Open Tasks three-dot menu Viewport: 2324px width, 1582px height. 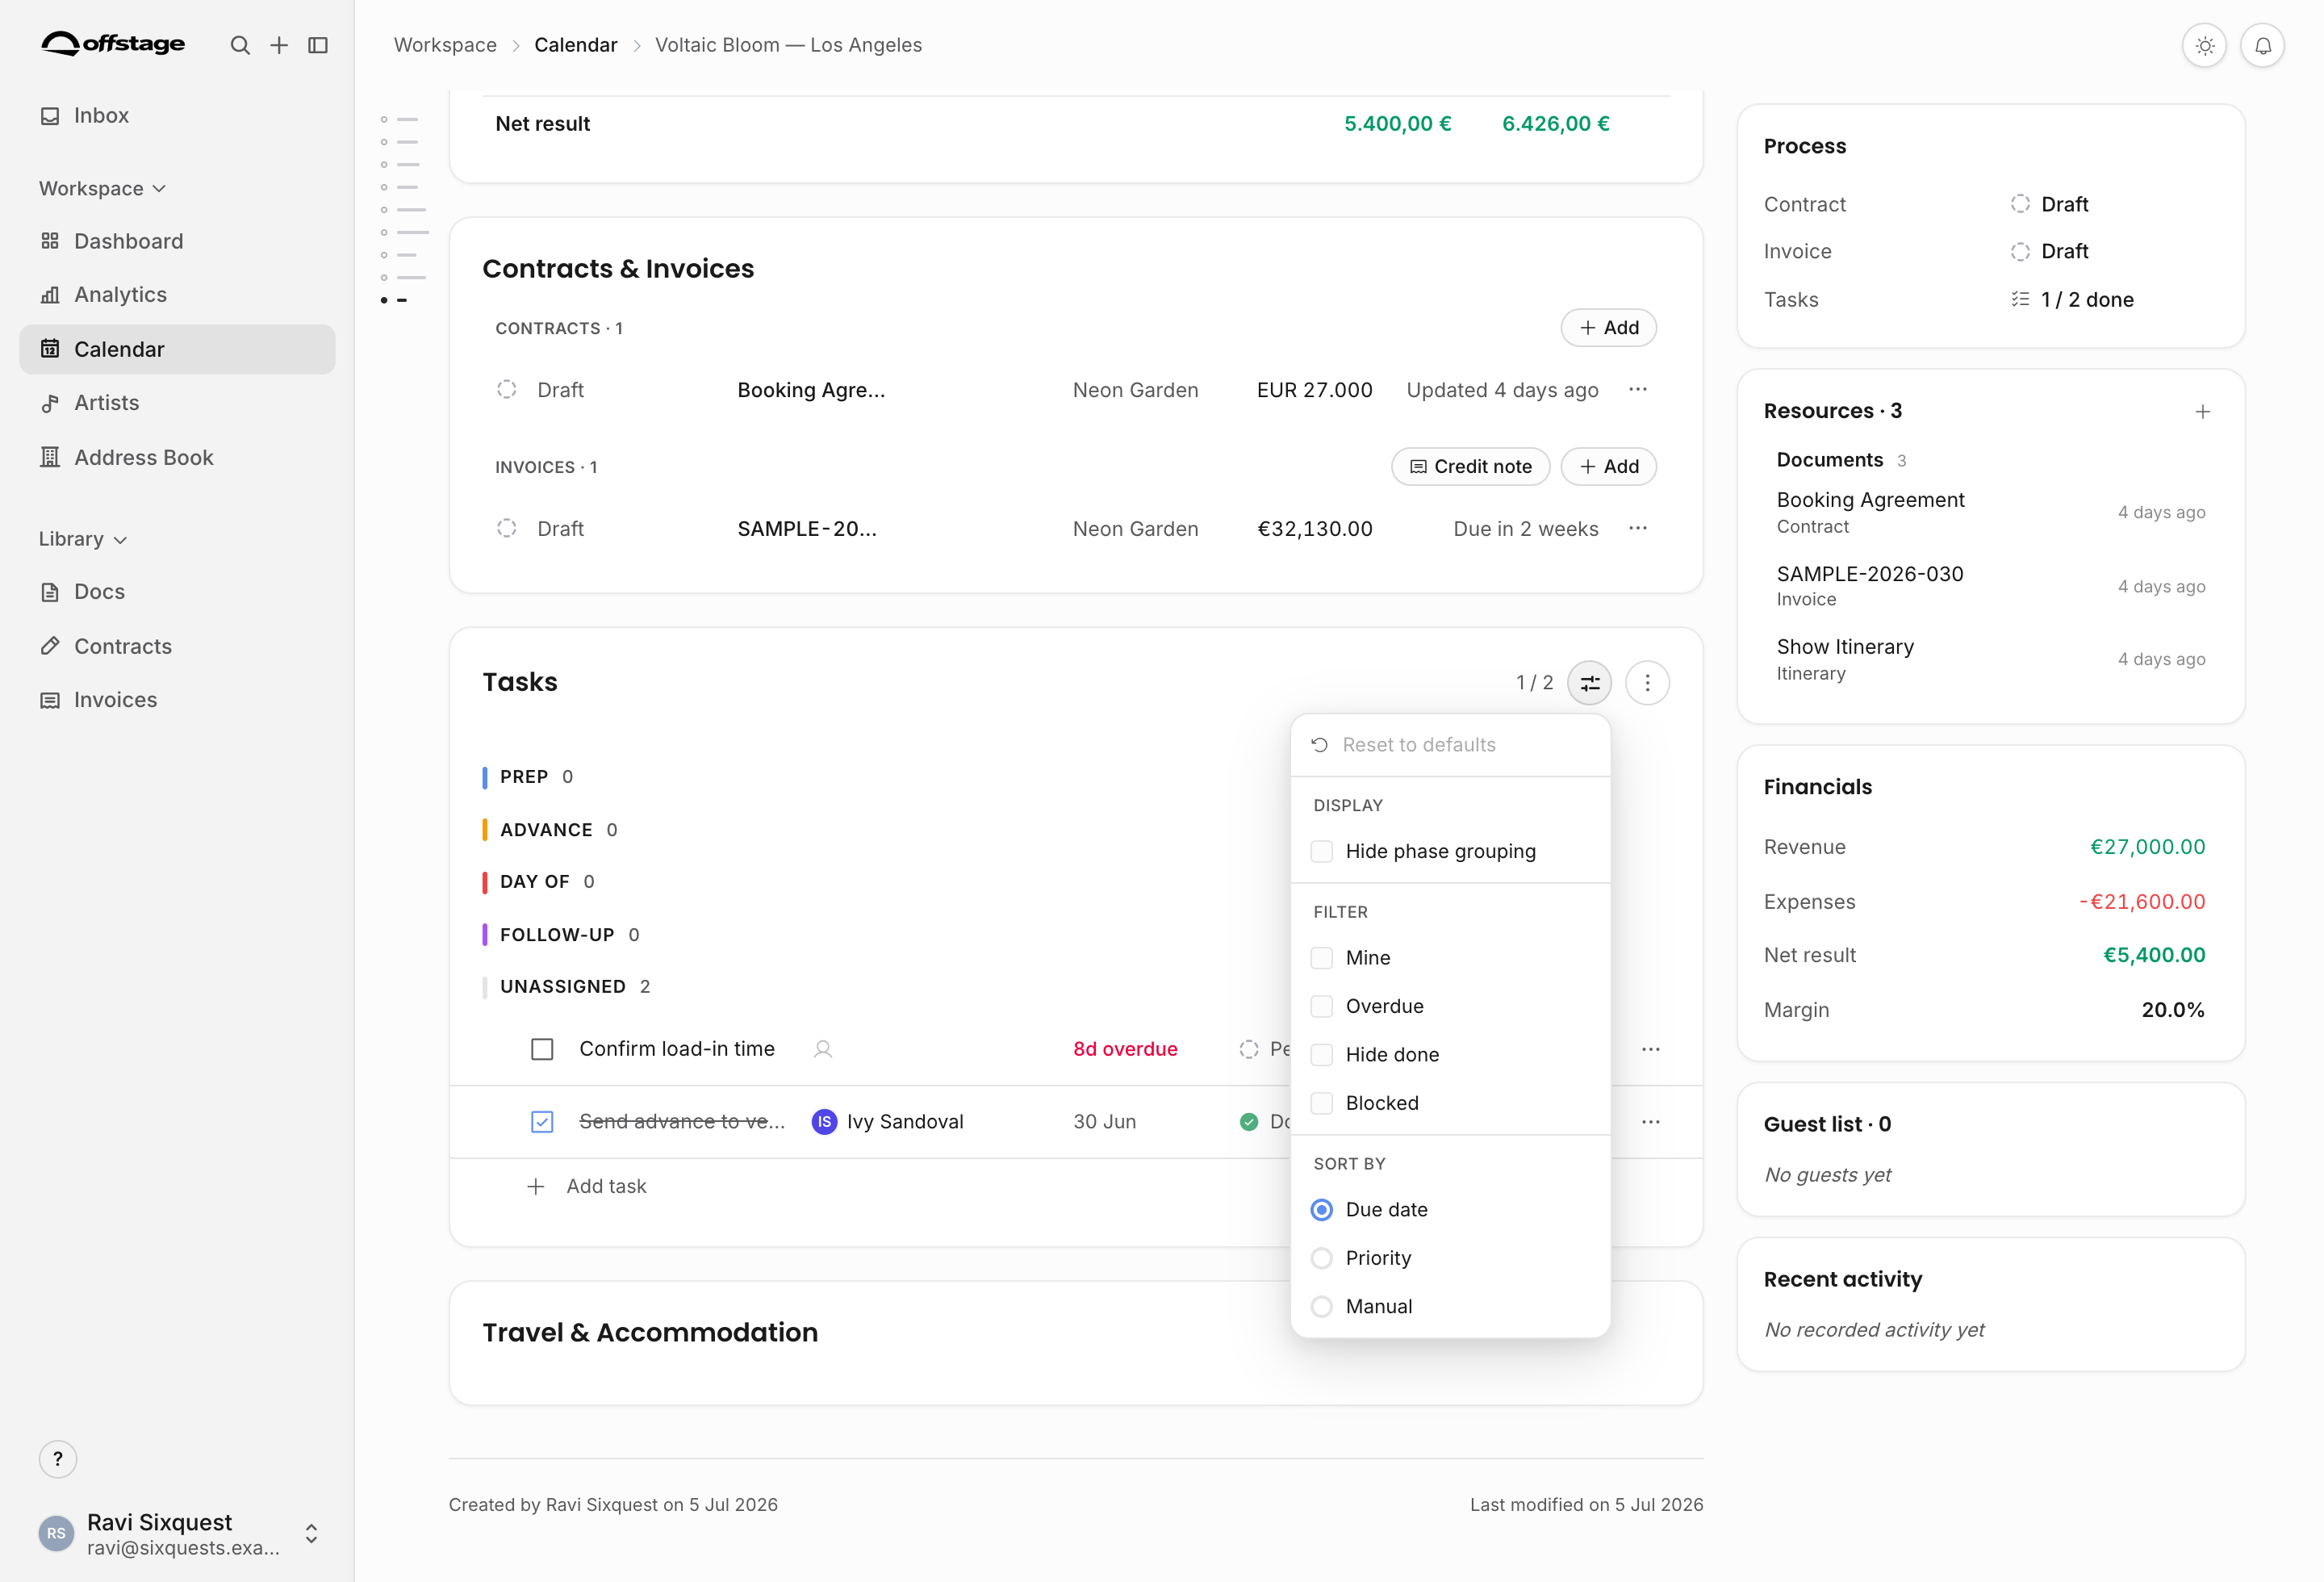tap(1647, 683)
